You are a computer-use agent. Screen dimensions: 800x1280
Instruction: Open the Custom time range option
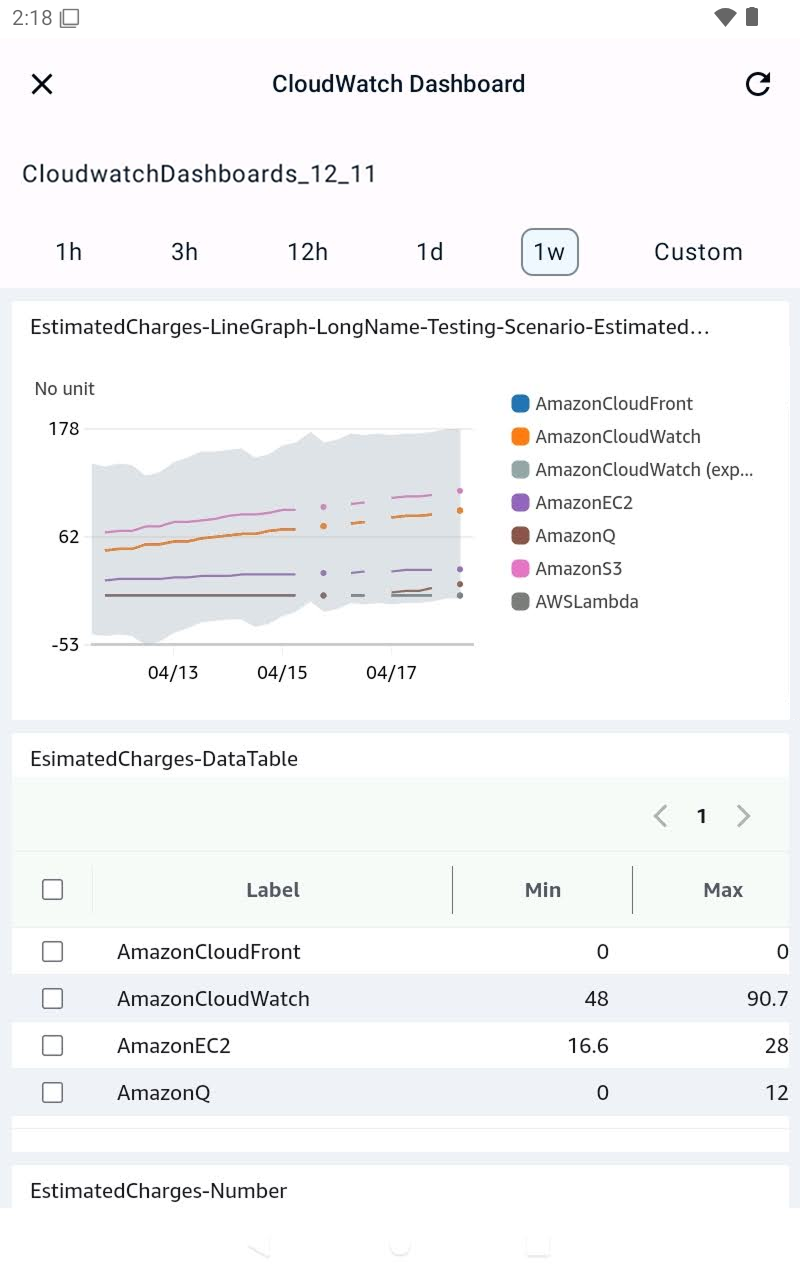point(699,252)
